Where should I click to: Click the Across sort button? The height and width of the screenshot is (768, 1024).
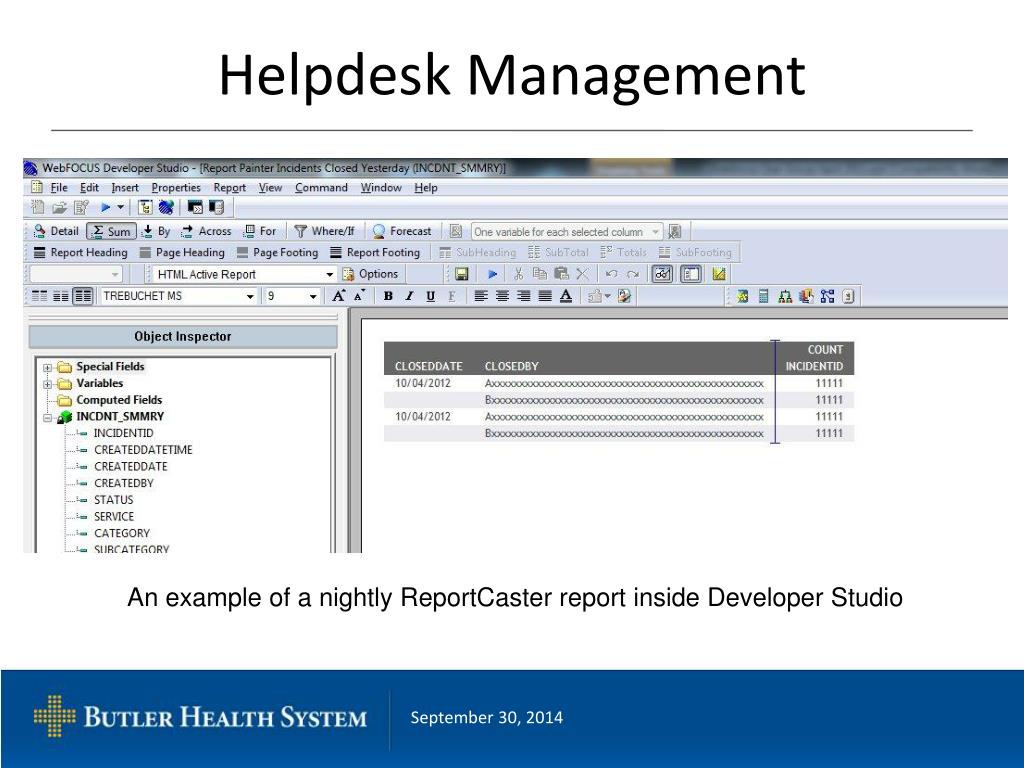[x=206, y=231]
